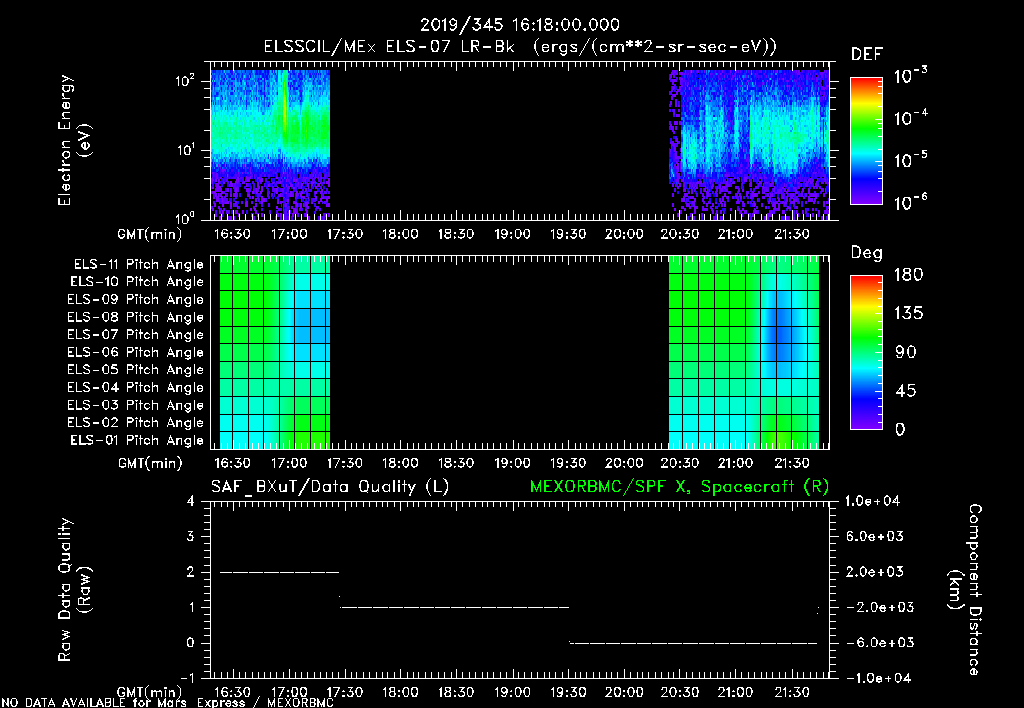The height and width of the screenshot is (708, 1024).
Task: Click the data quality line segment at level 1
Action: [455, 607]
